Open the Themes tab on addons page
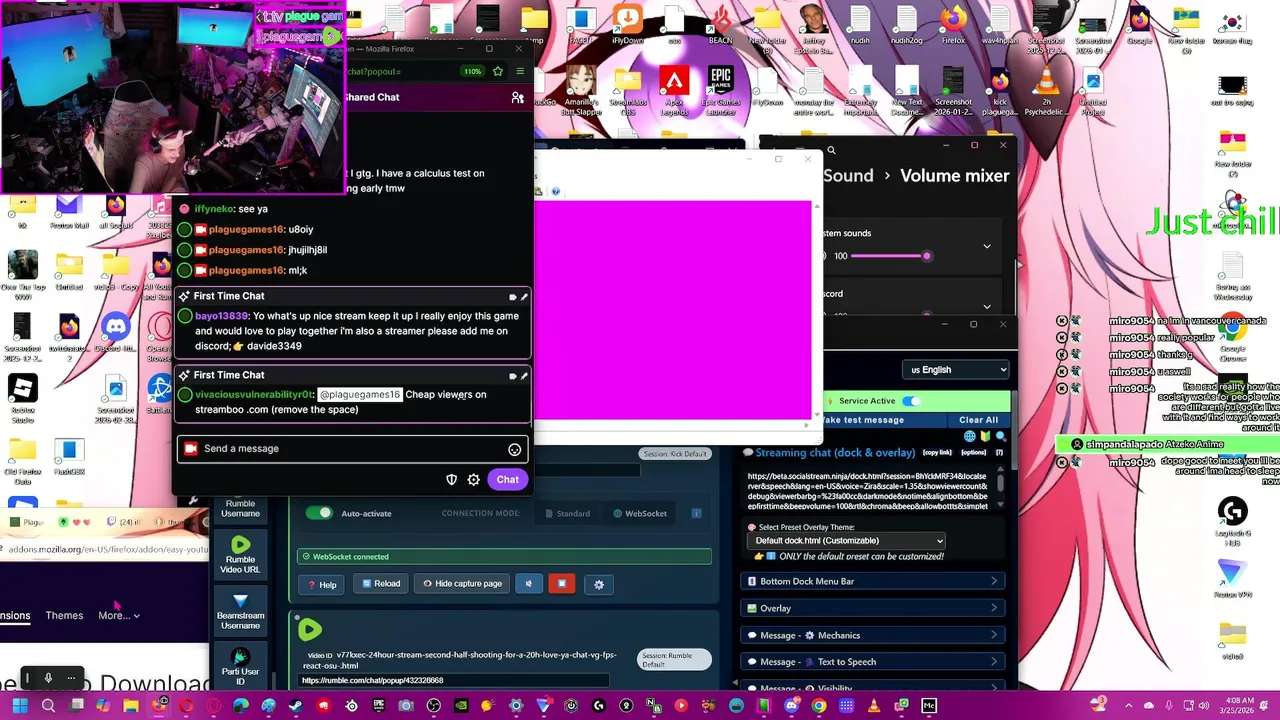The height and width of the screenshot is (720, 1280). 64,616
